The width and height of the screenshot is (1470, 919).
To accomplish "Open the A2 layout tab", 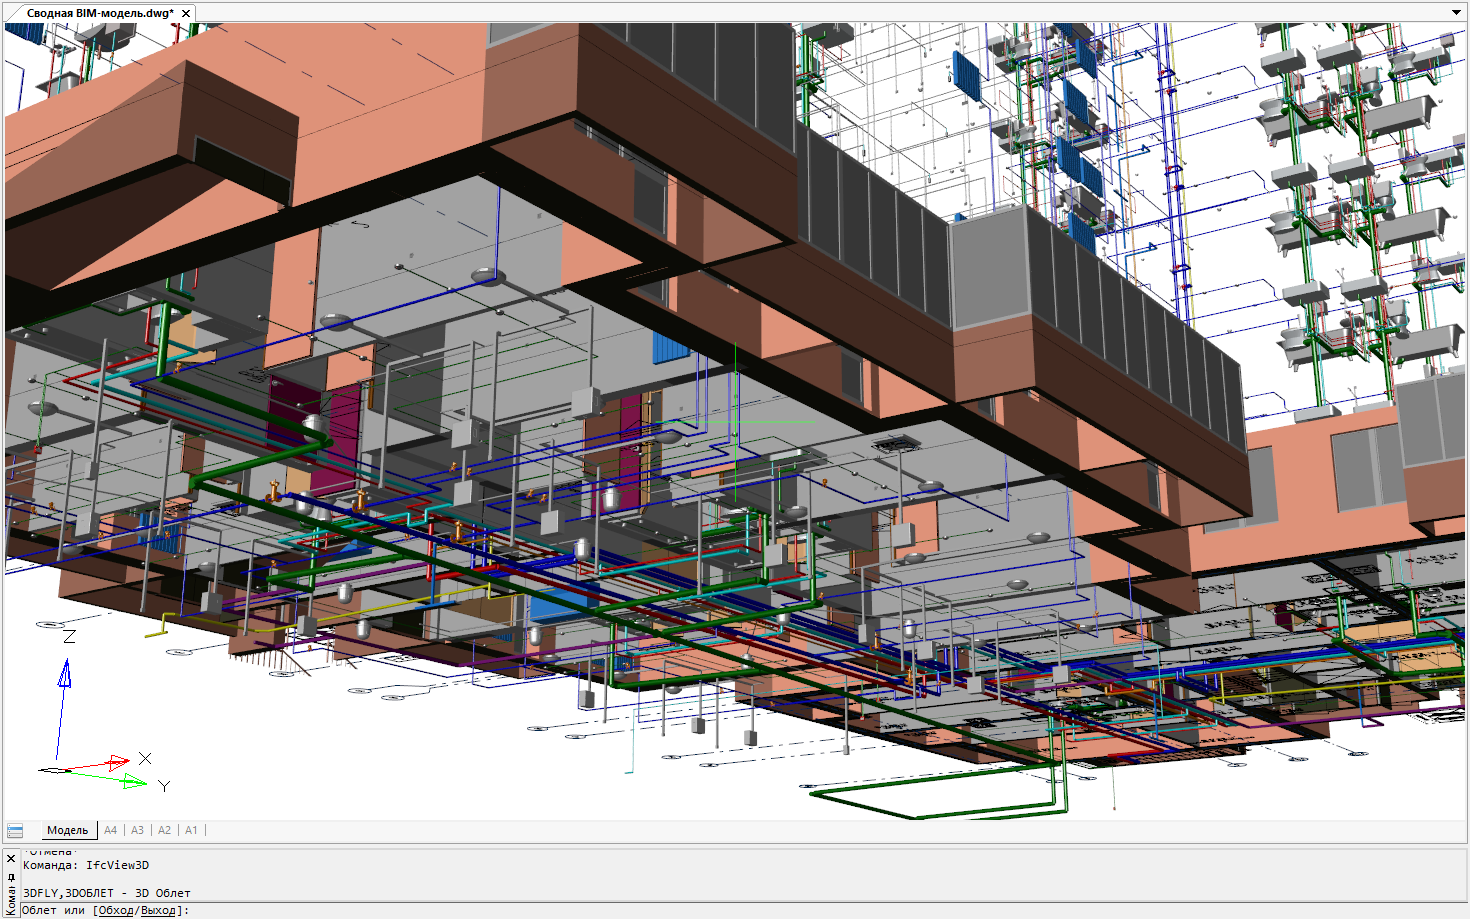I will 162,830.
